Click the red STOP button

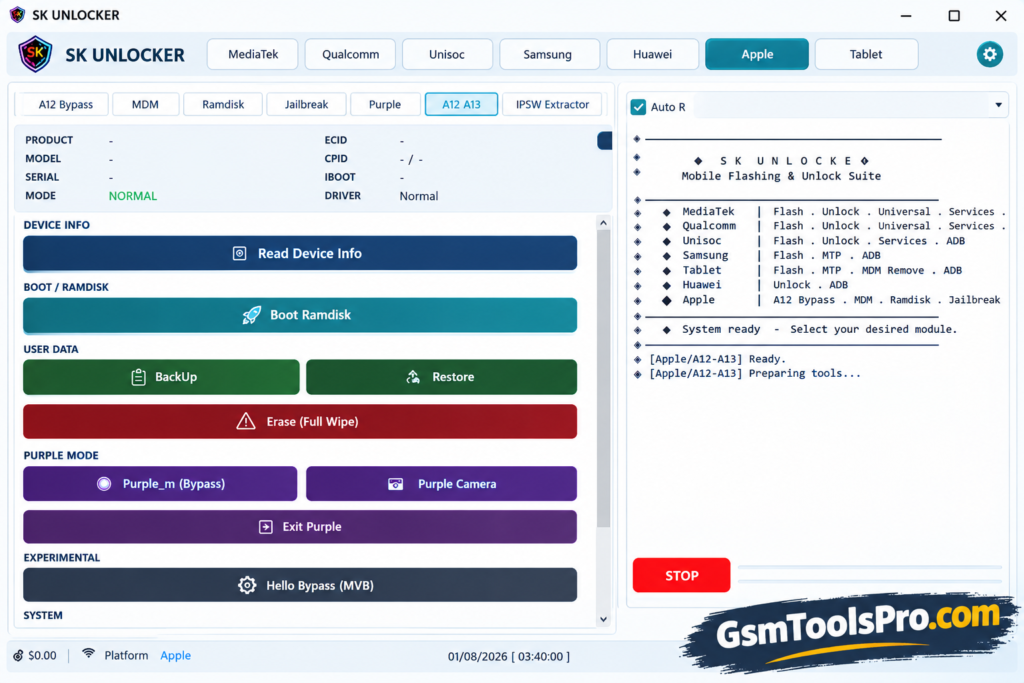pos(681,575)
